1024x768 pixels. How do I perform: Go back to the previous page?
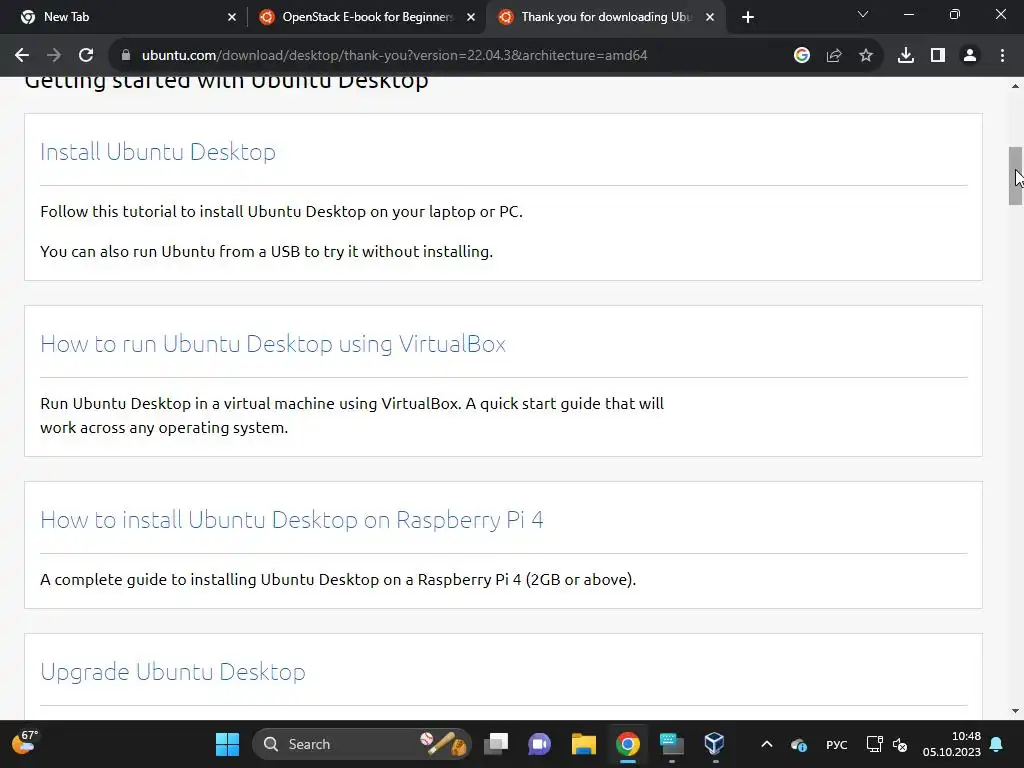(22, 56)
